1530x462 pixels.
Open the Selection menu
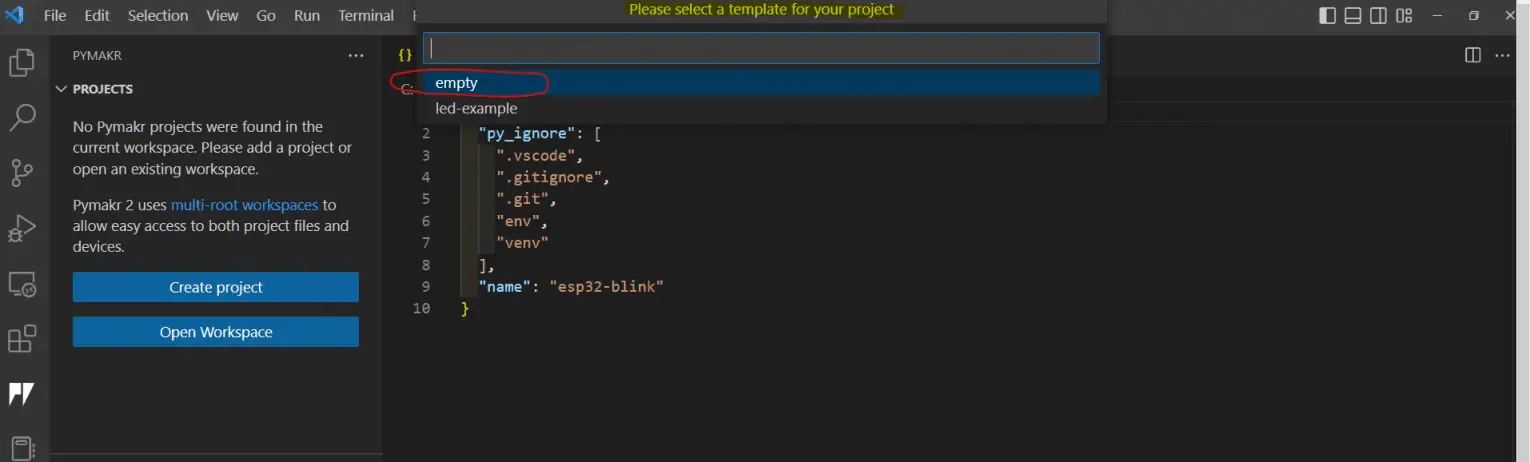[157, 16]
